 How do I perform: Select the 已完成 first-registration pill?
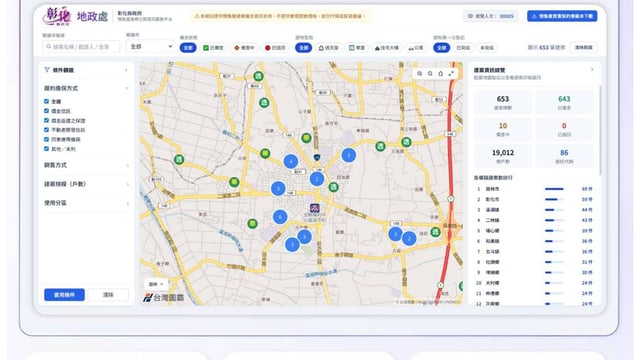(463, 48)
